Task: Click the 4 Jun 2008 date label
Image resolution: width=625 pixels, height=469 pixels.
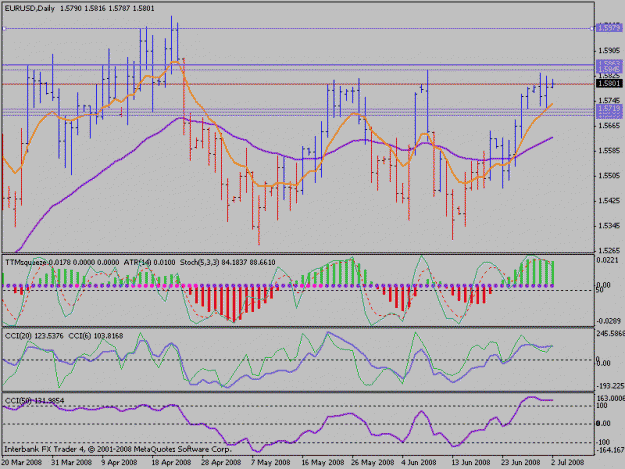Action: (419, 462)
